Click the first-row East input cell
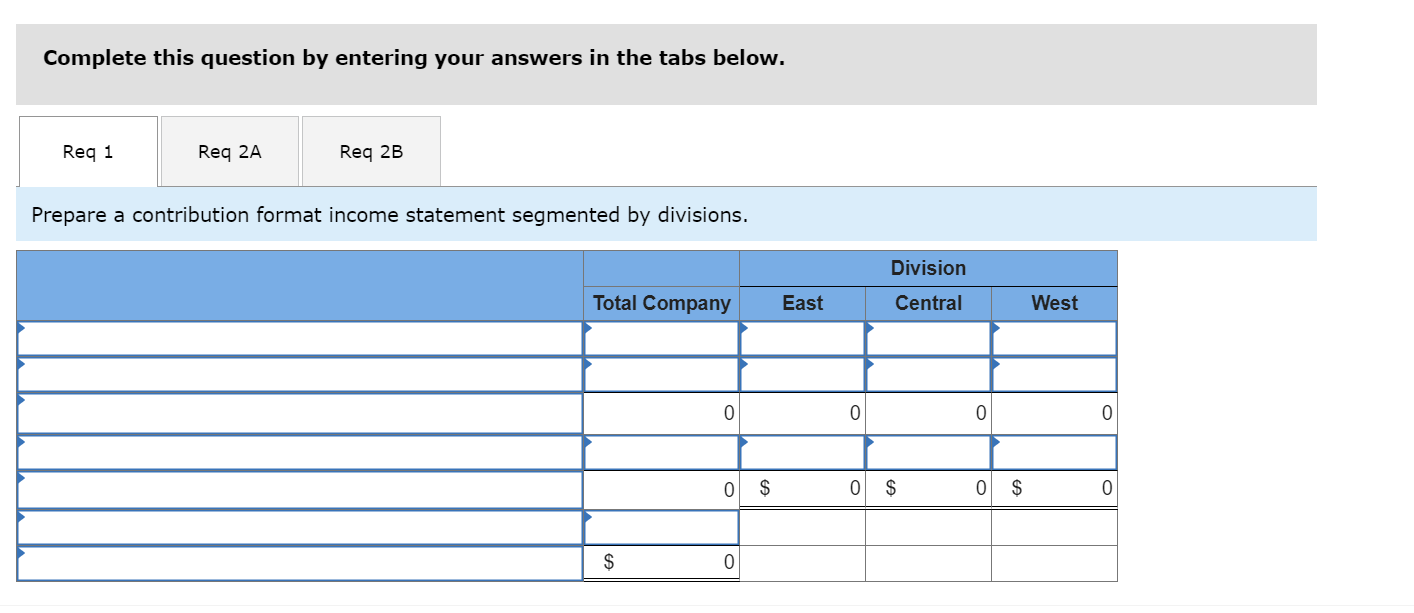 pyautogui.click(x=802, y=339)
